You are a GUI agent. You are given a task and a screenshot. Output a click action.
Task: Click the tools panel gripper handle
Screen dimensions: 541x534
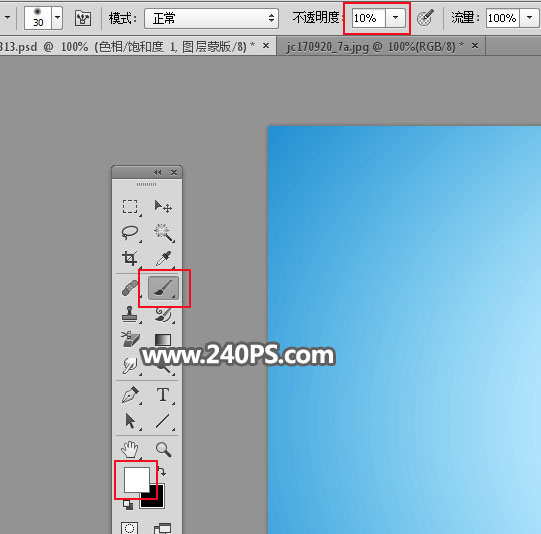tap(147, 185)
